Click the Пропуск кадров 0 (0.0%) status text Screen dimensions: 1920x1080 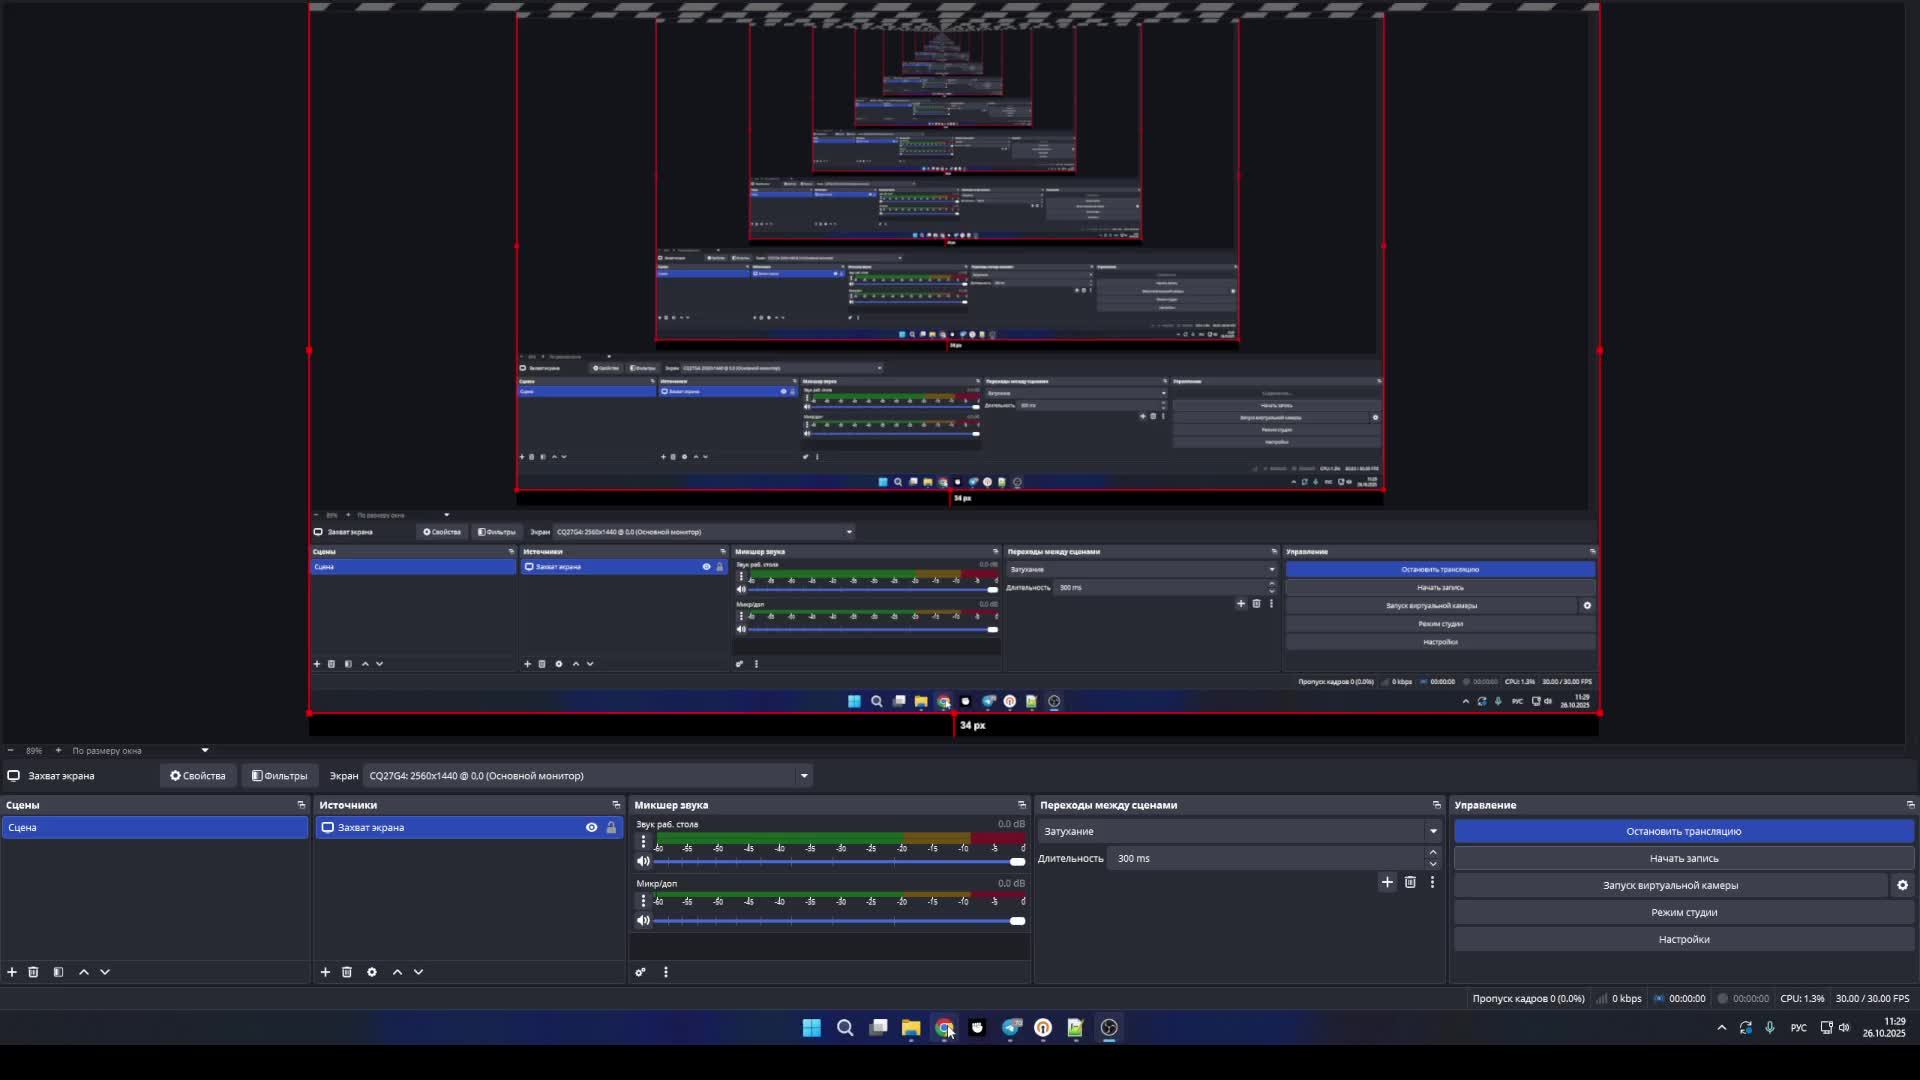pyautogui.click(x=1528, y=998)
